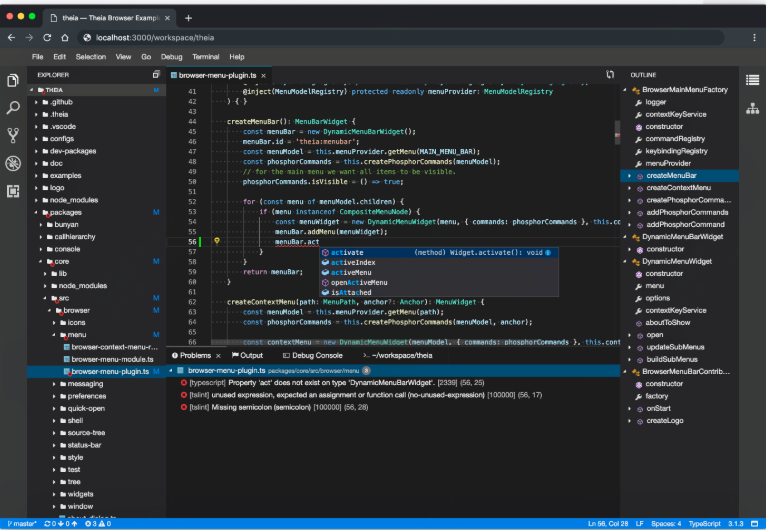The width and height of the screenshot is (766, 530).
Task: Switch to the Debug Console tab
Action: (316, 355)
